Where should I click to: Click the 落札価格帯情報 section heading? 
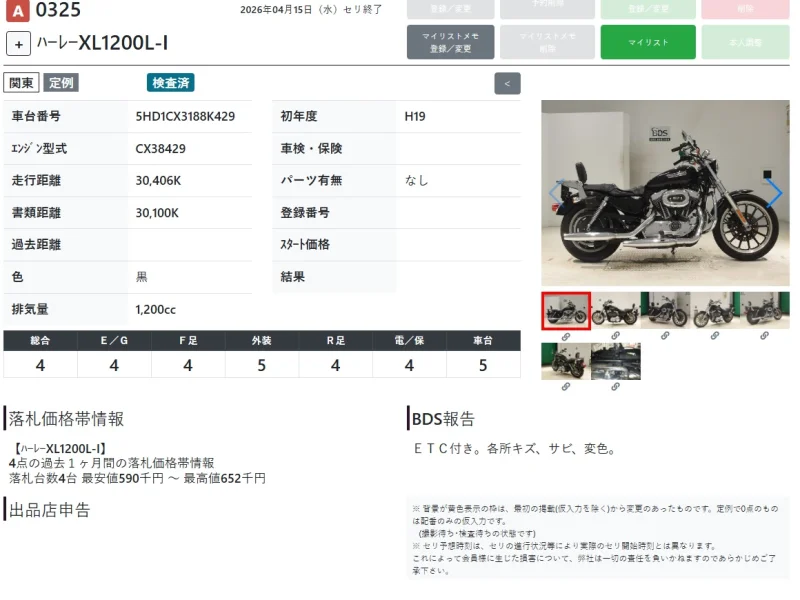click(x=66, y=419)
